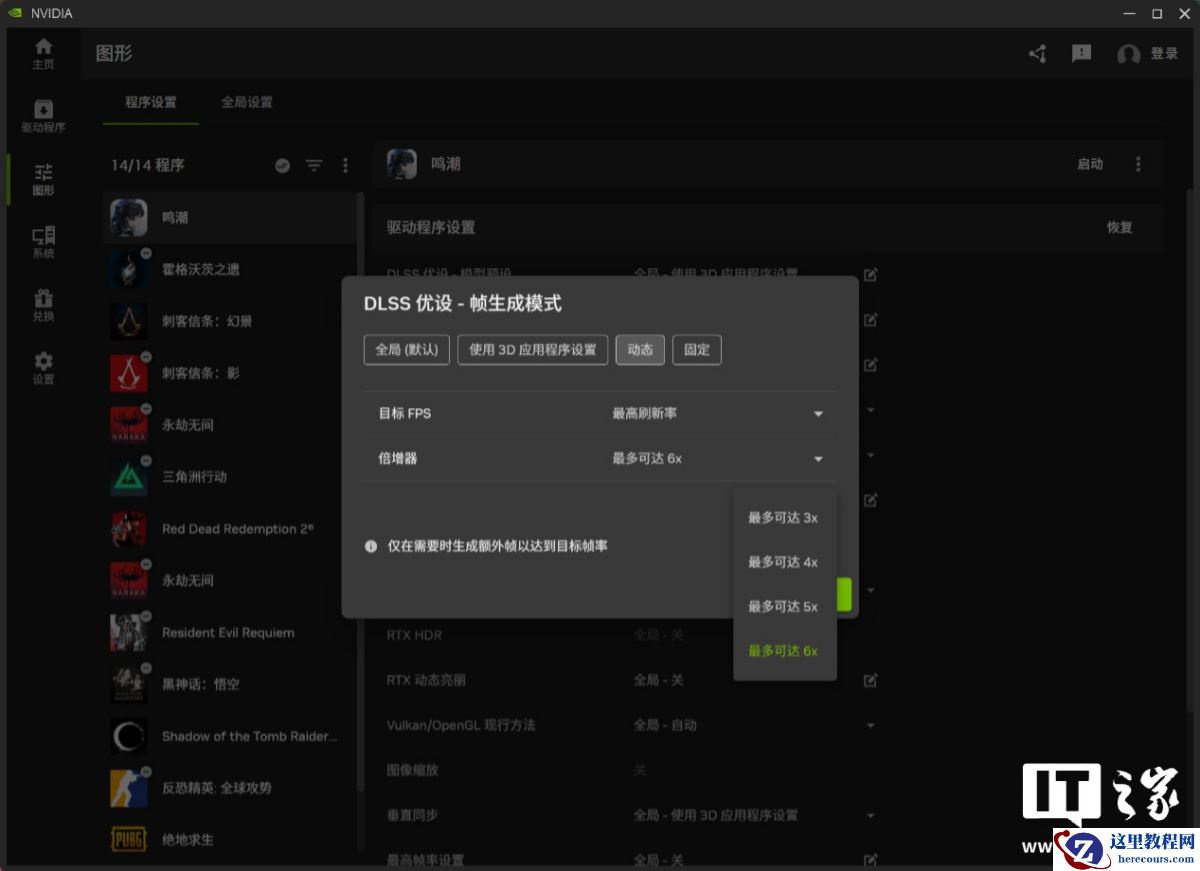Select 绝地求生 in program list
Image resolution: width=1200 pixels, height=871 pixels.
click(230, 840)
